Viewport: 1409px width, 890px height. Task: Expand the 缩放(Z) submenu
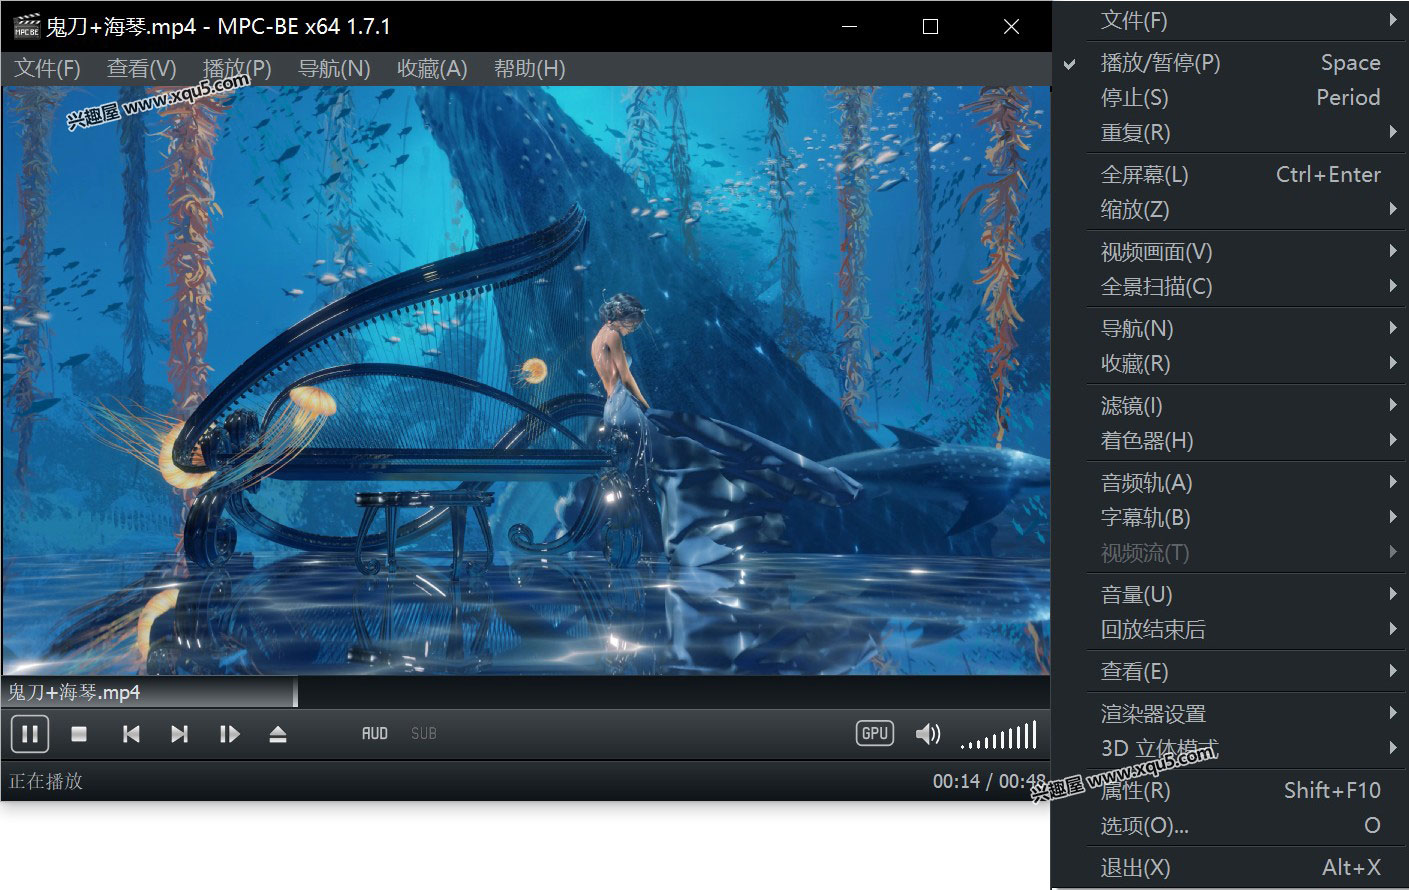1230,210
